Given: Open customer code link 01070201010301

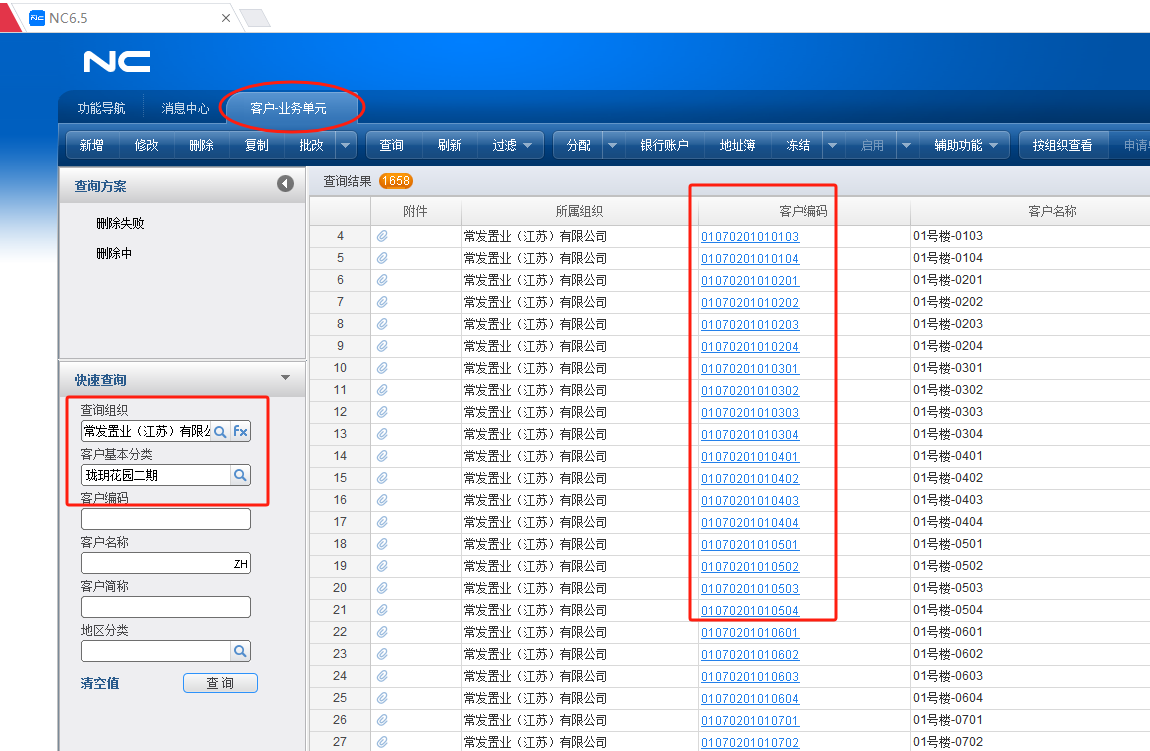Looking at the screenshot, I should pos(750,369).
